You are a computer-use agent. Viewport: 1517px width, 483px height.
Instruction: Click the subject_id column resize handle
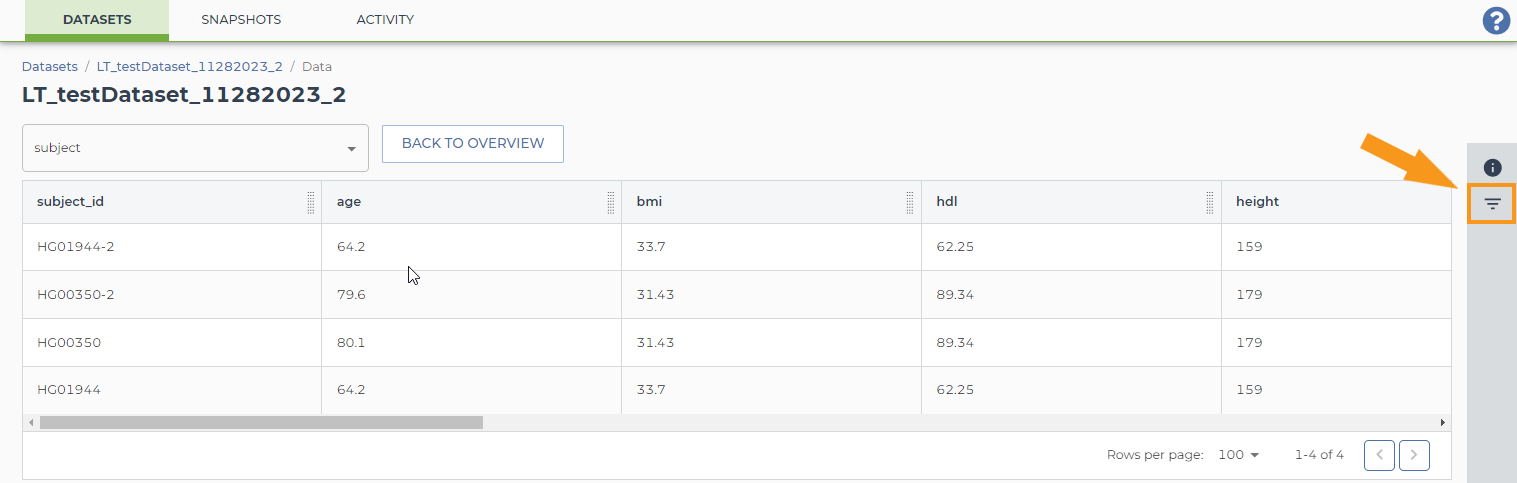[x=311, y=202]
